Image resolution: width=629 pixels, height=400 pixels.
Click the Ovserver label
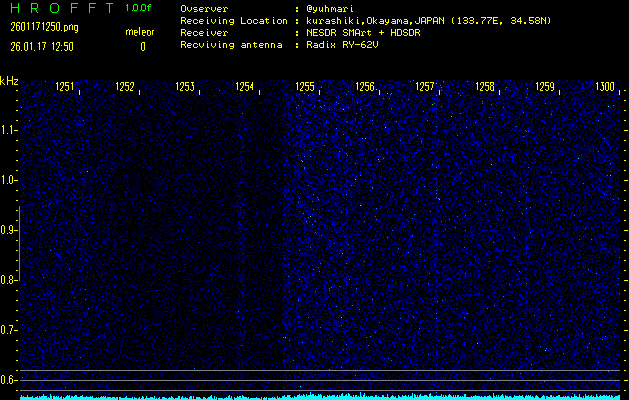pos(204,9)
